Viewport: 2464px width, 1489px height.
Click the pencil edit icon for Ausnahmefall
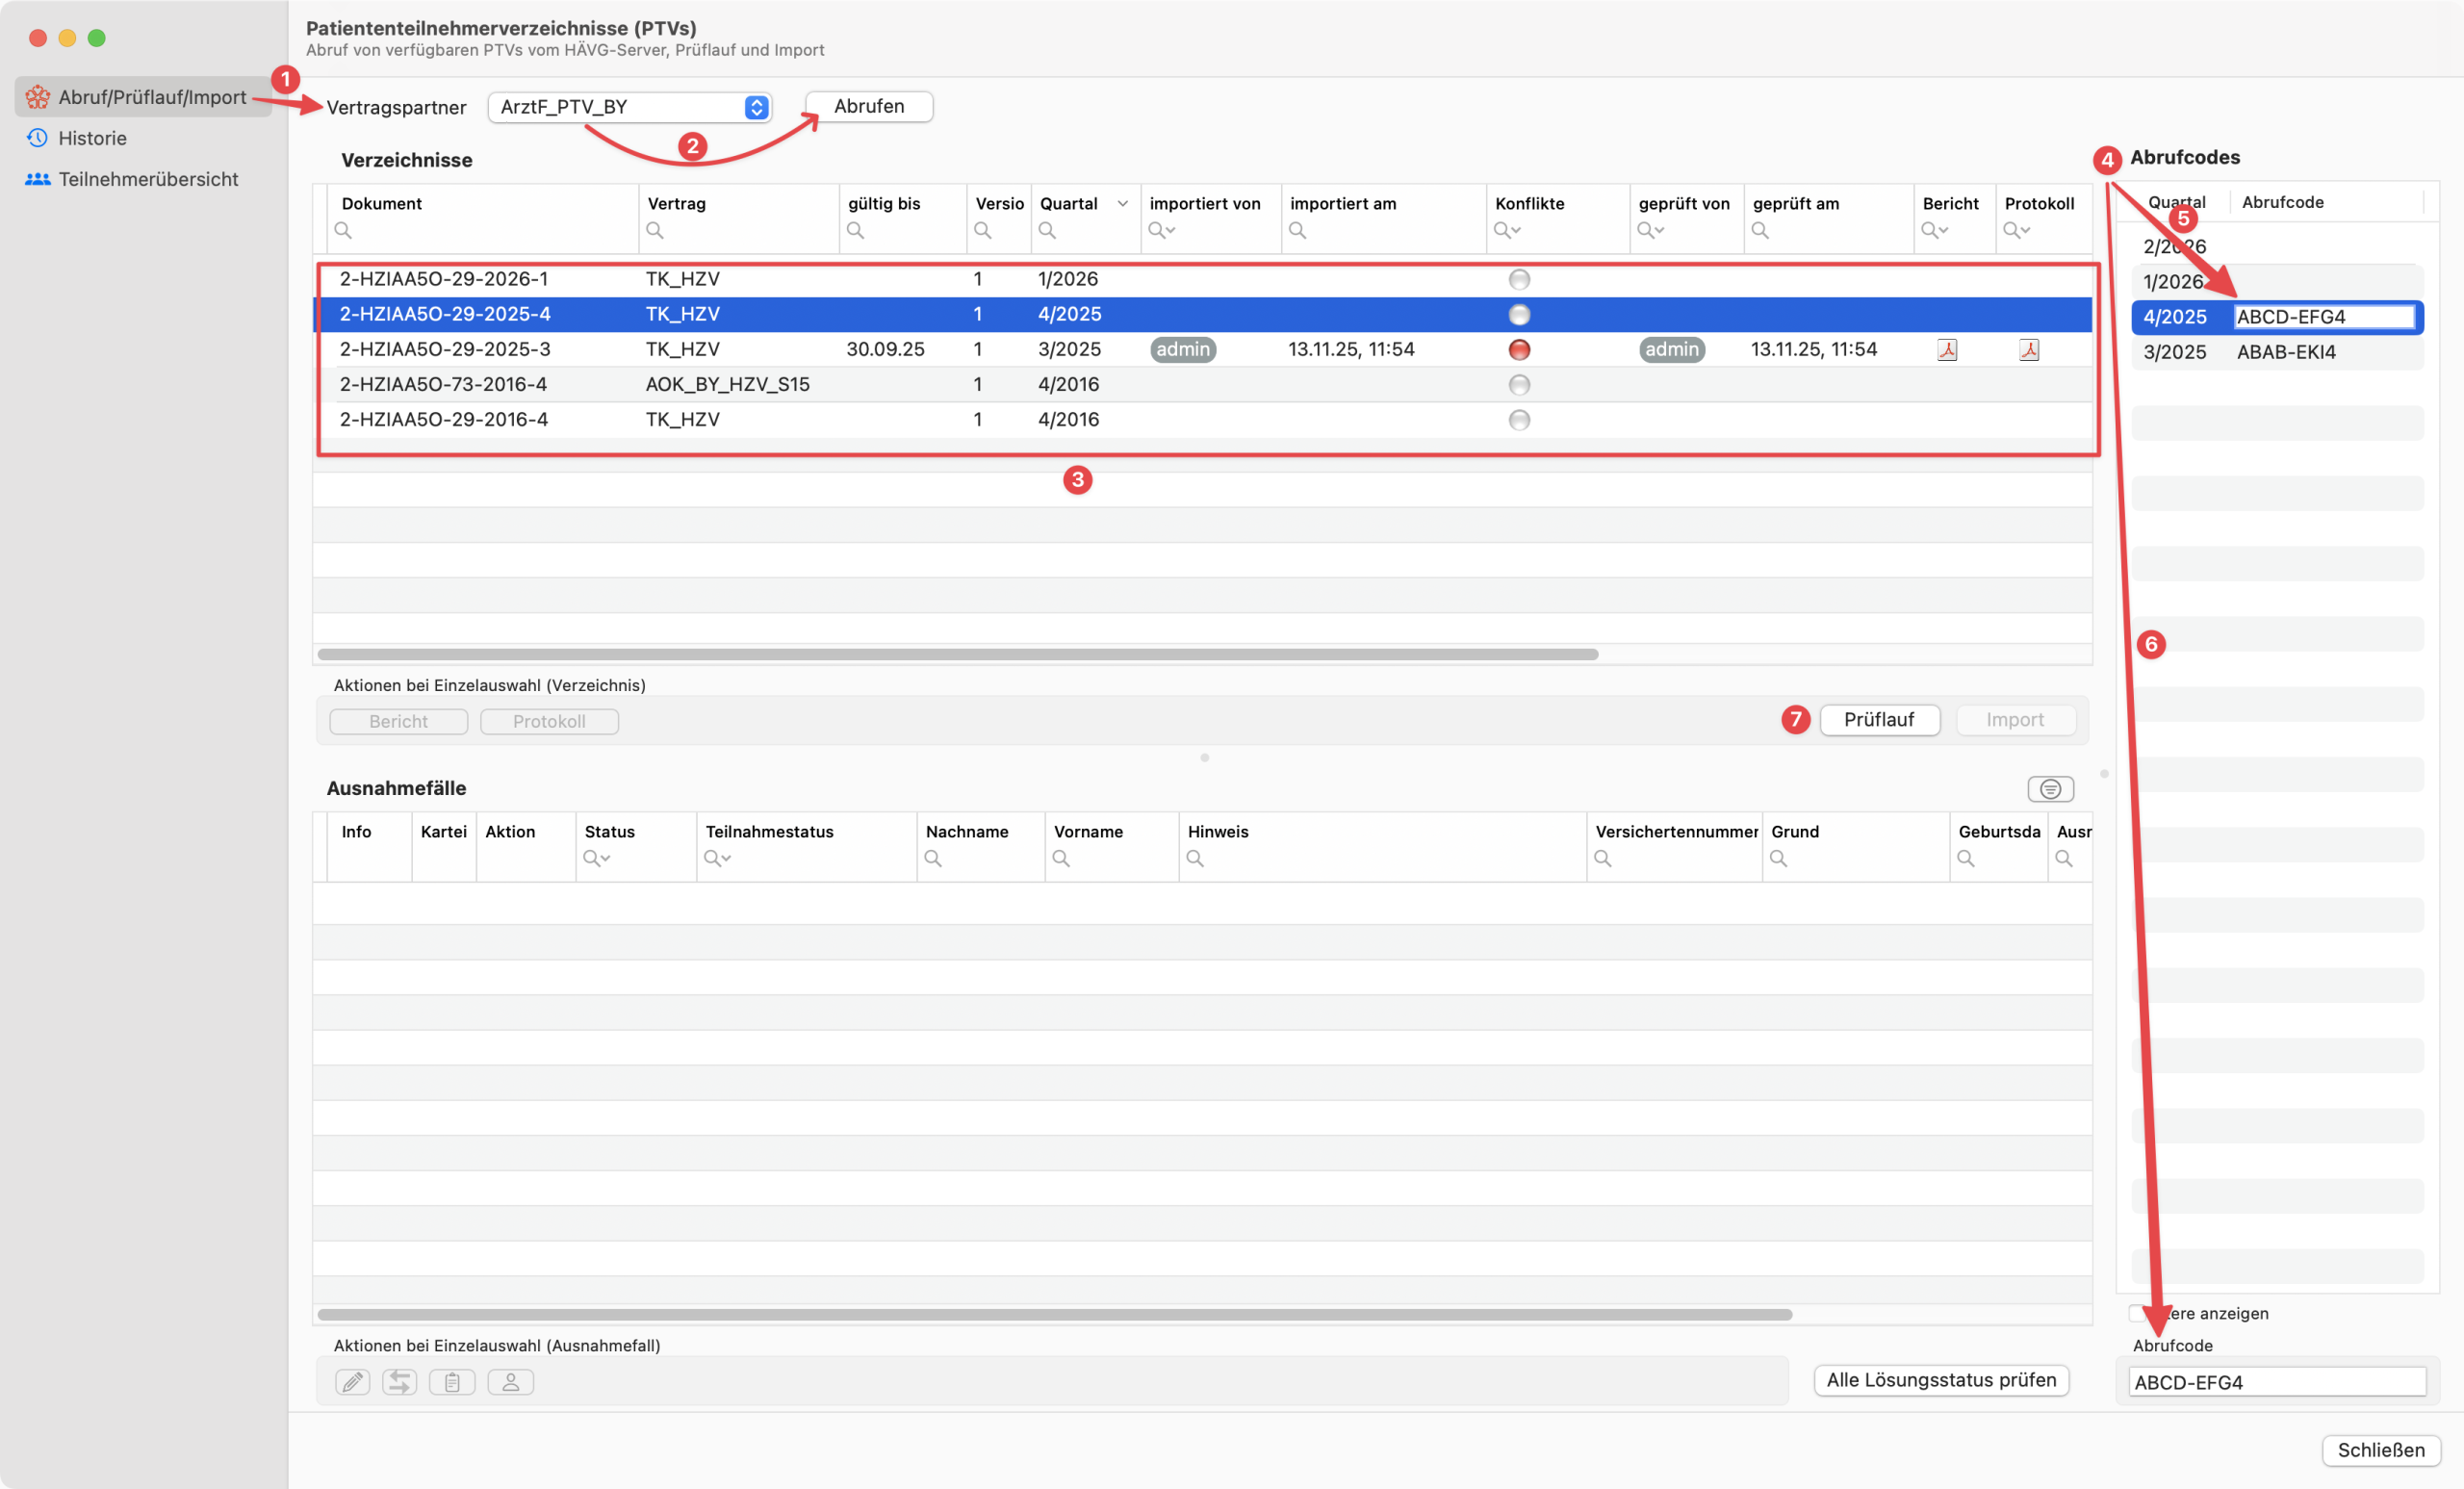coord(352,1382)
